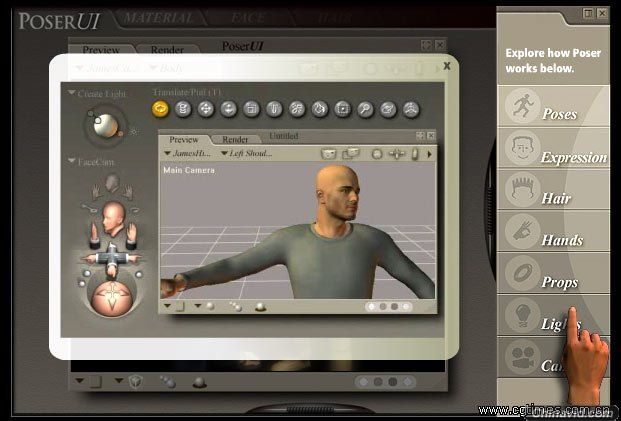Open the Props section in sidebar
The height and width of the screenshot is (421, 621).
coord(553,274)
